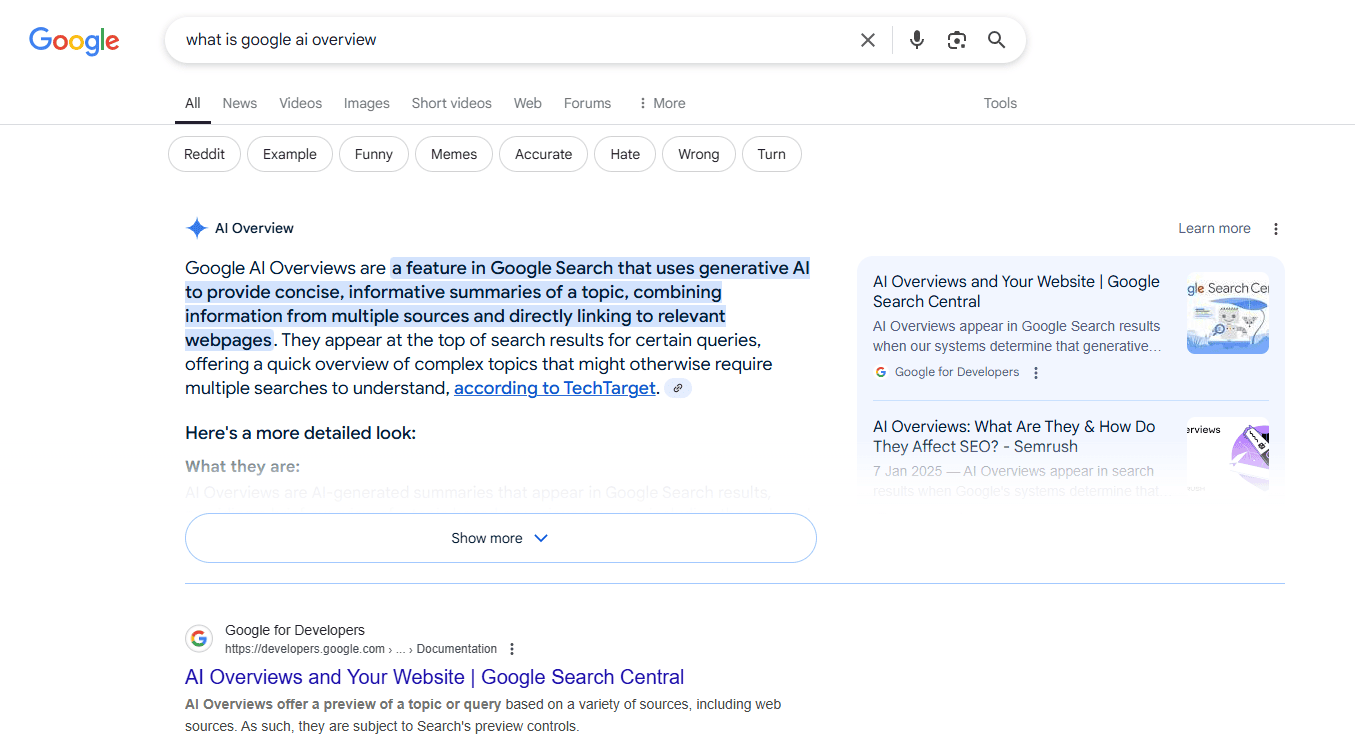The image size is (1355, 747).
Task: Click "Here's a more detailed look:" heading
Action: (300, 433)
